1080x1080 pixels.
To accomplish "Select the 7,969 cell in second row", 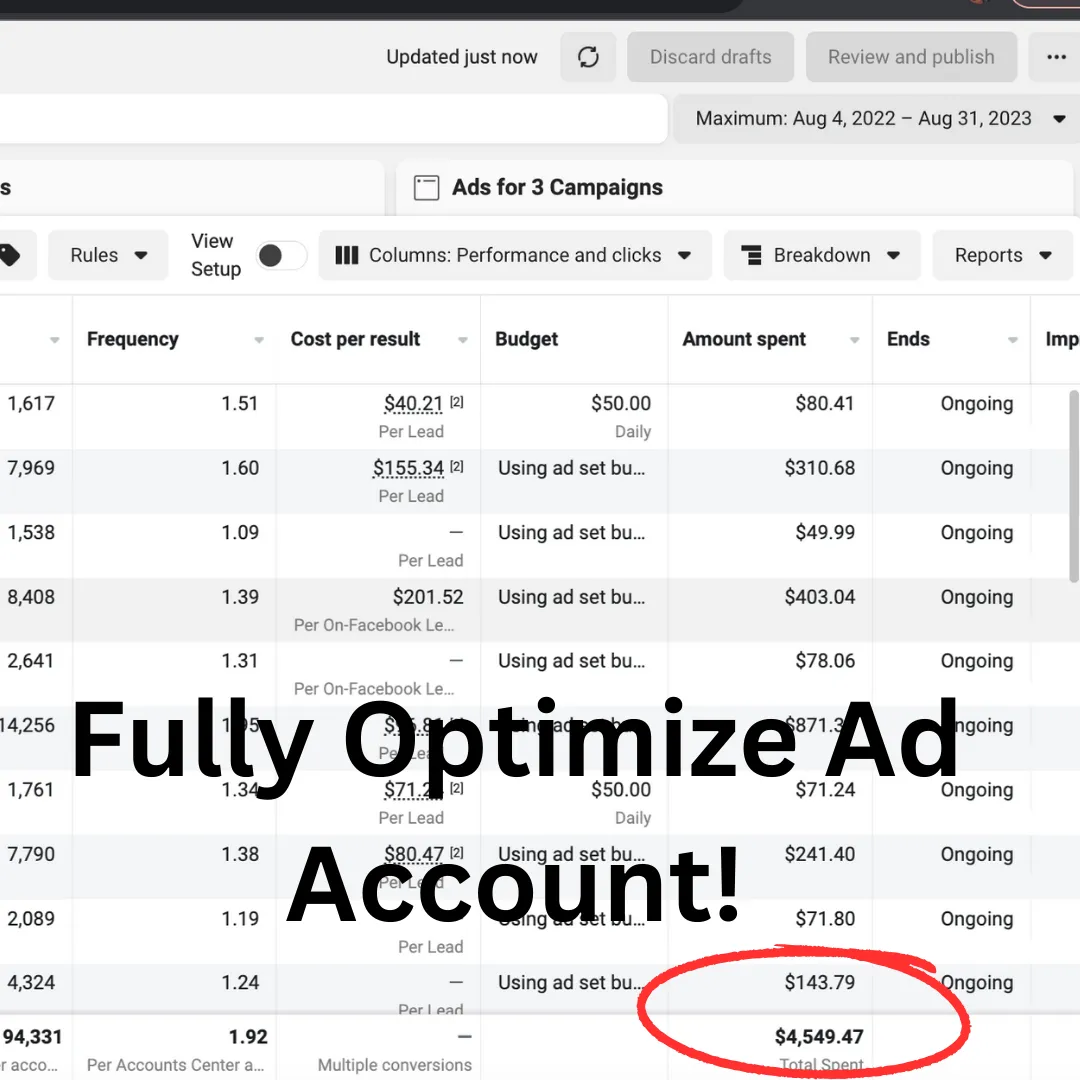I will coord(31,468).
